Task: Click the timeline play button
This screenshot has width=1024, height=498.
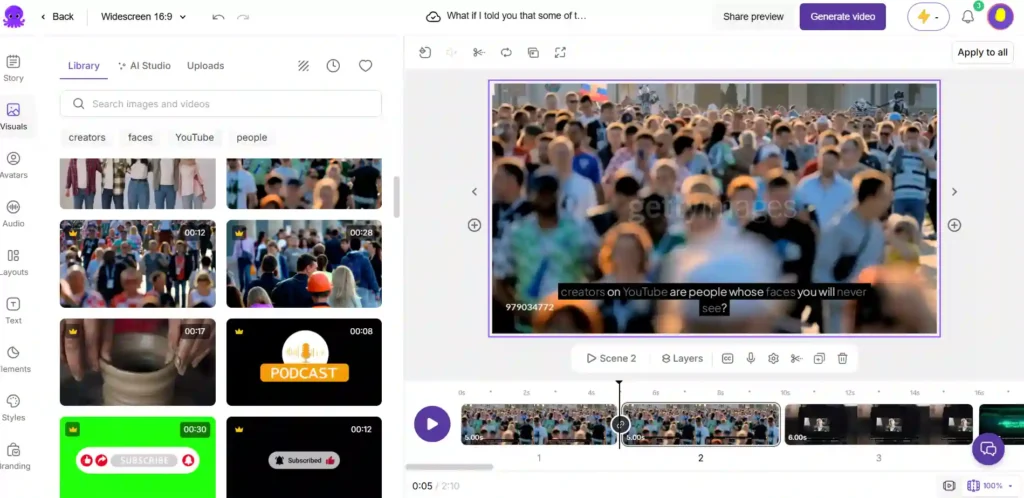Action: (x=432, y=424)
